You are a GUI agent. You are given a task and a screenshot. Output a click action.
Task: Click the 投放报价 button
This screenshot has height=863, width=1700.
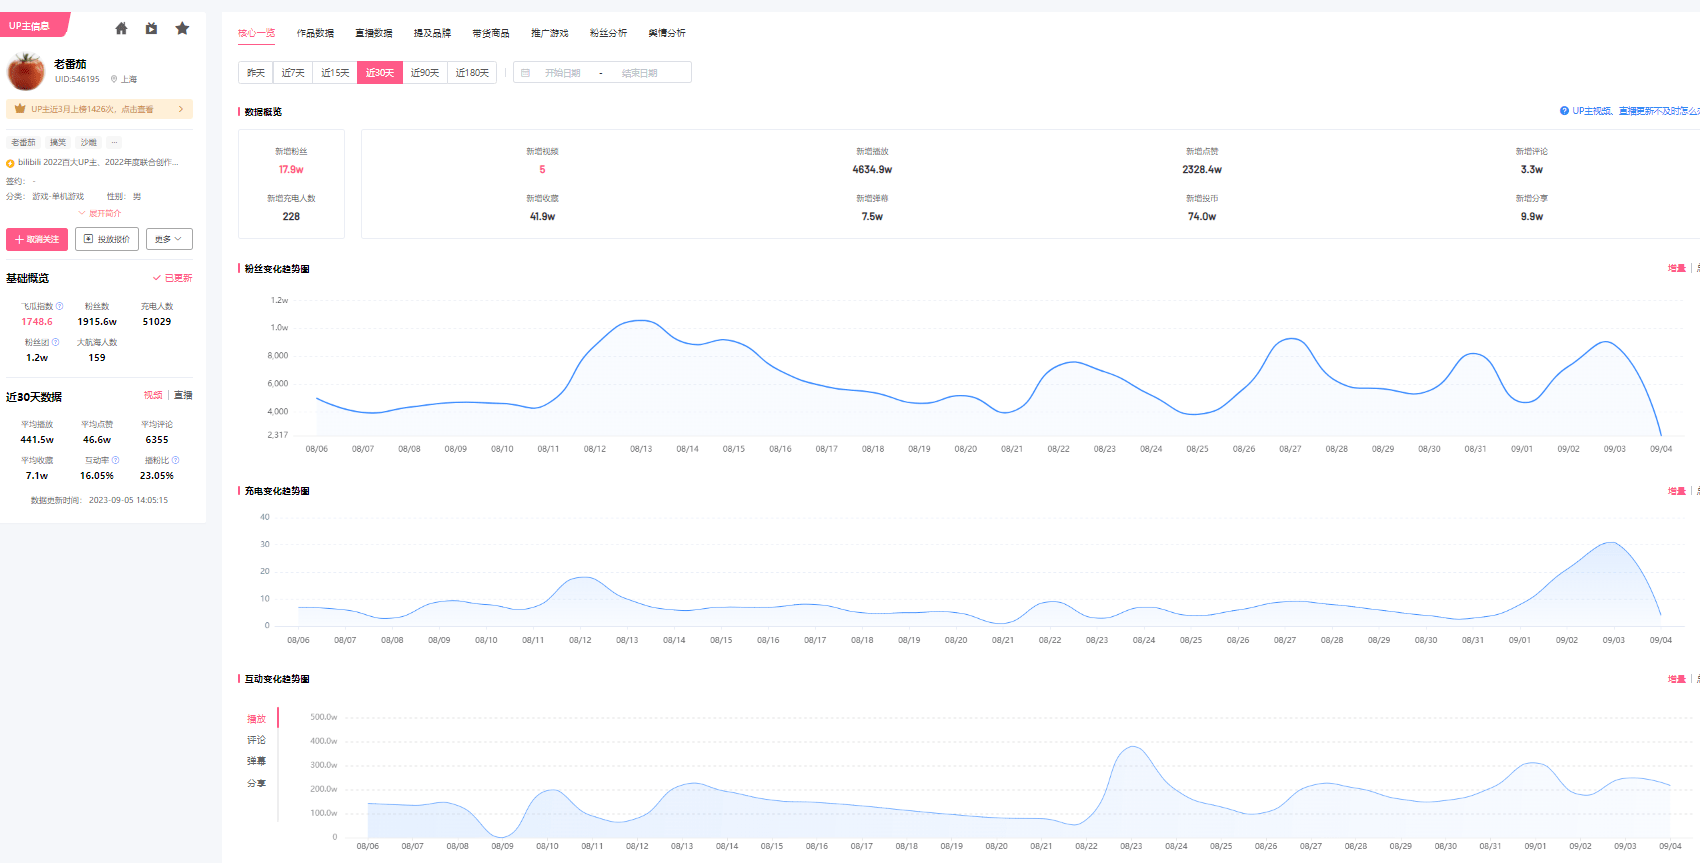pos(107,239)
